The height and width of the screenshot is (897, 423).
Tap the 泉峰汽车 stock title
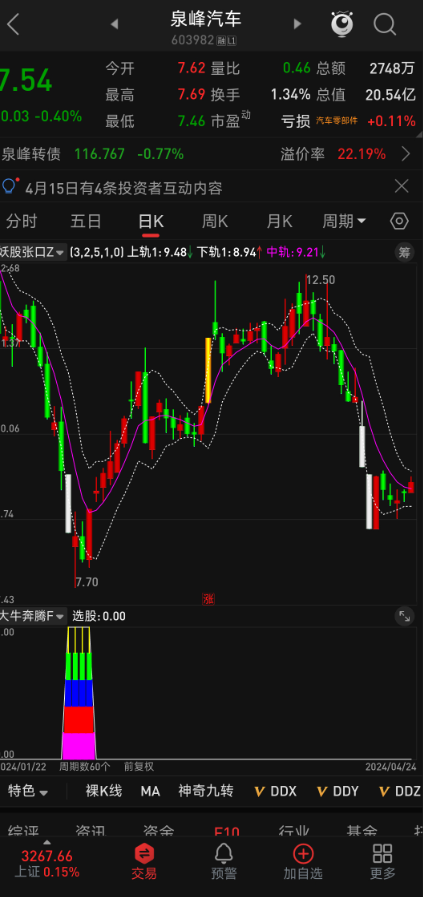(206, 19)
